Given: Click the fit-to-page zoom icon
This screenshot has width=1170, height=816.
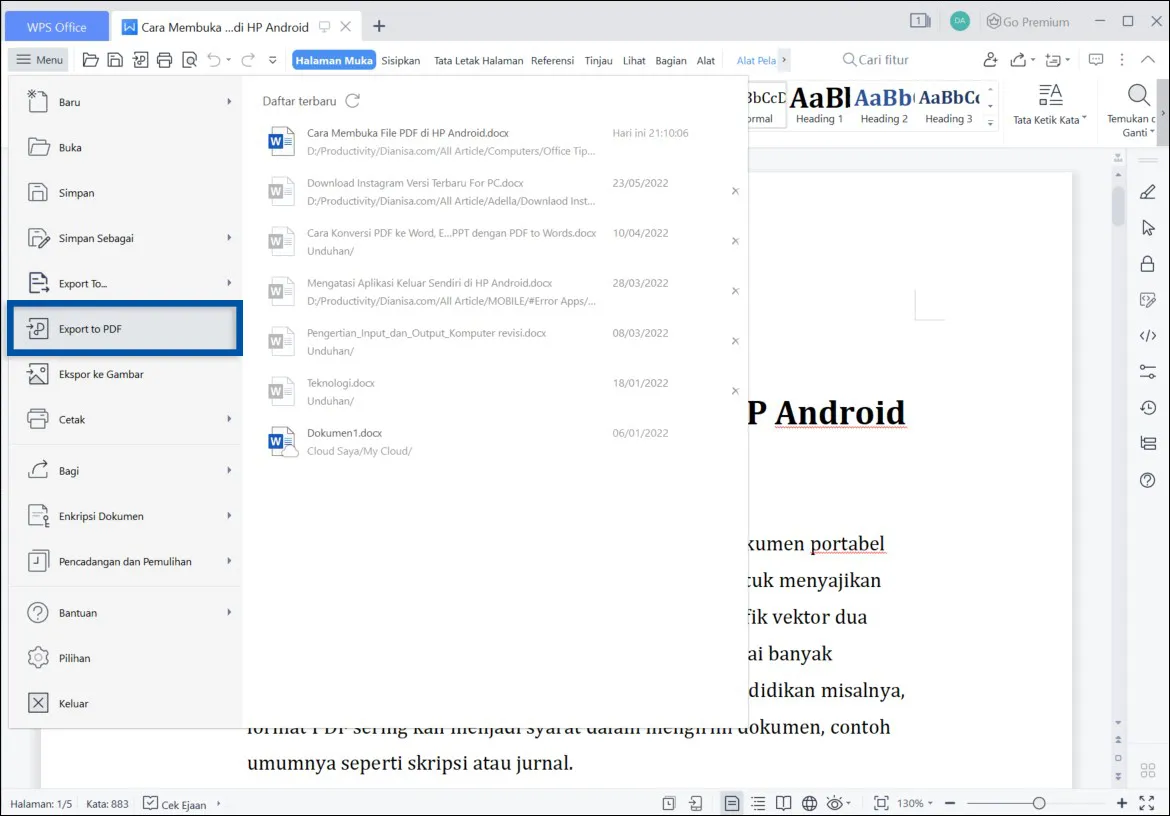Looking at the screenshot, I should click(x=881, y=803).
